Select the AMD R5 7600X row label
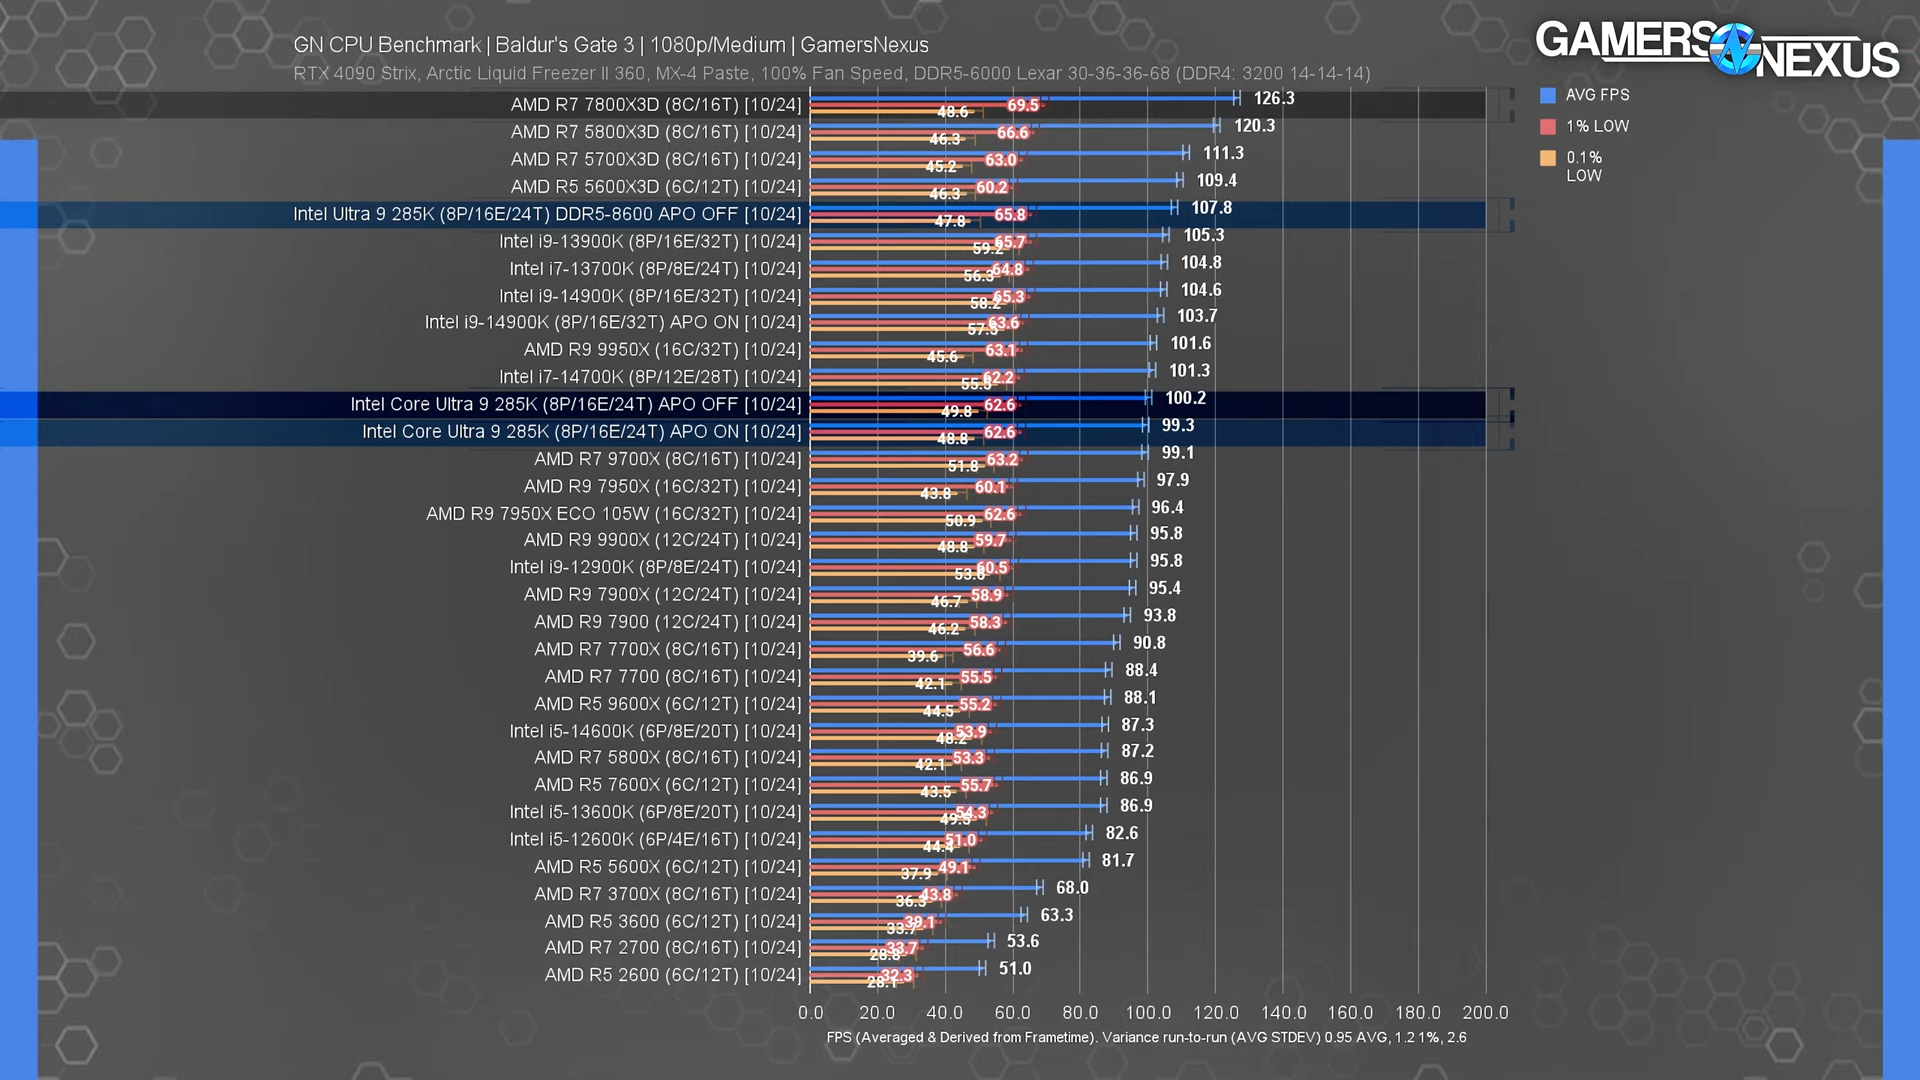 668,785
